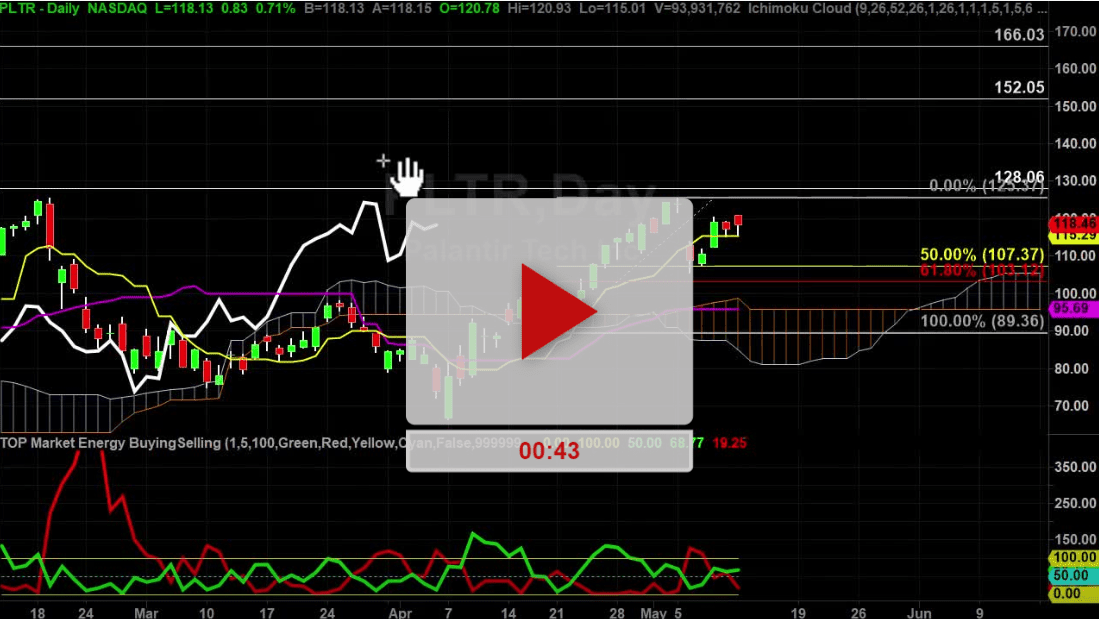Click the 26 date axis label
This screenshot has width=1099, height=619.
click(x=859, y=613)
